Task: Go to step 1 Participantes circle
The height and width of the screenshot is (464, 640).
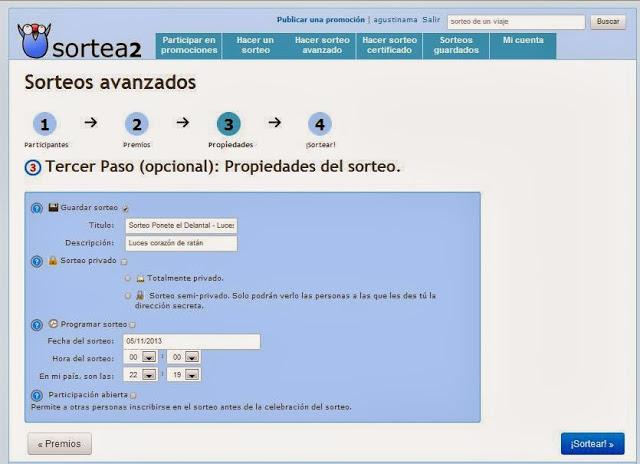Action: (45, 124)
